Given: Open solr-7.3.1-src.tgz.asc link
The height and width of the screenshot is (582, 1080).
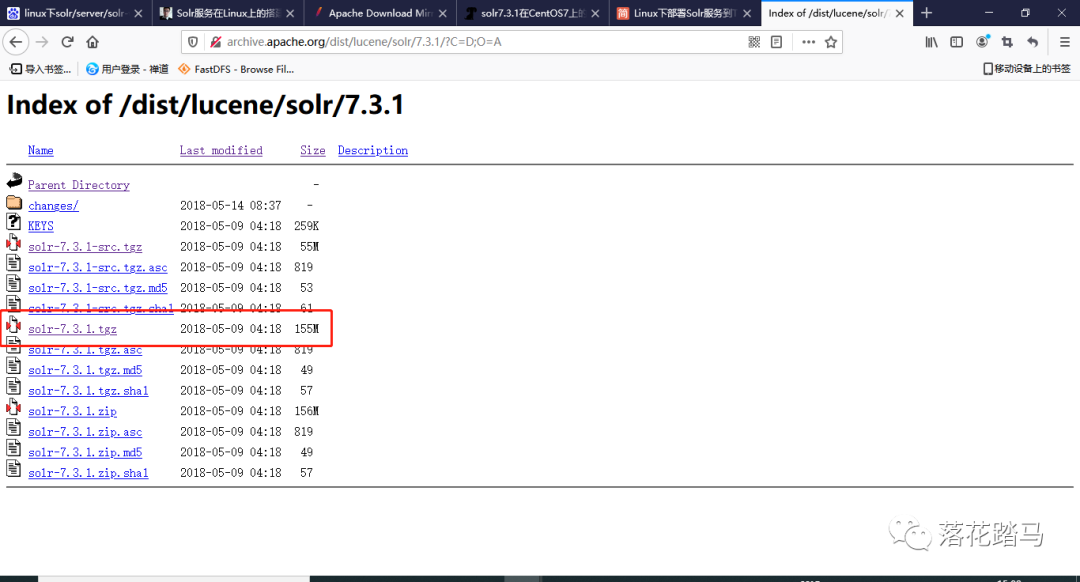Looking at the screenshot, I should (x=97, y=267).
